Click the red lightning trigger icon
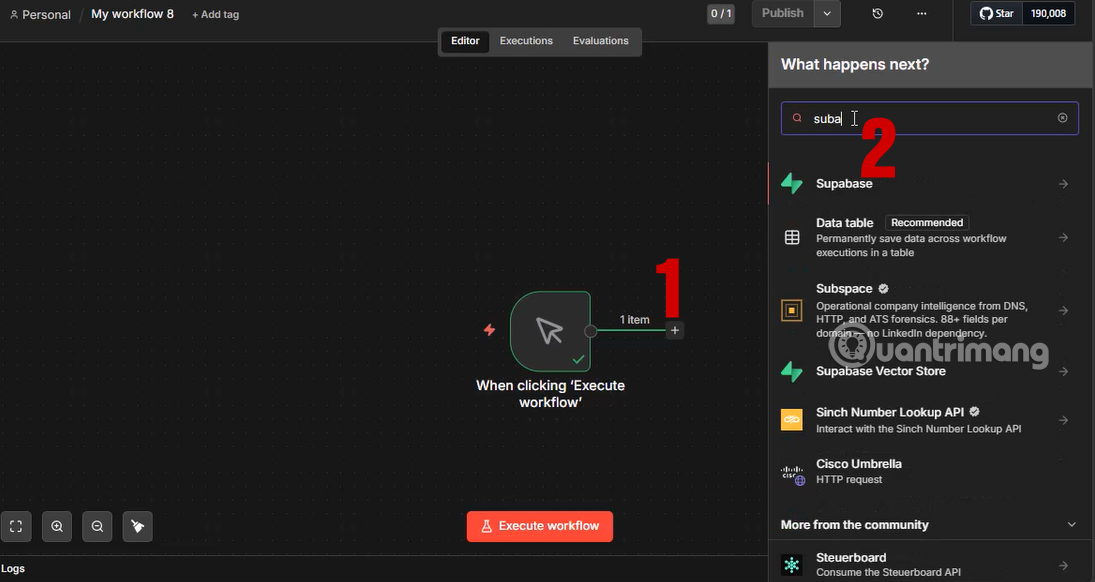Viewport: 1095px width, 582px height. coord(490,330)
